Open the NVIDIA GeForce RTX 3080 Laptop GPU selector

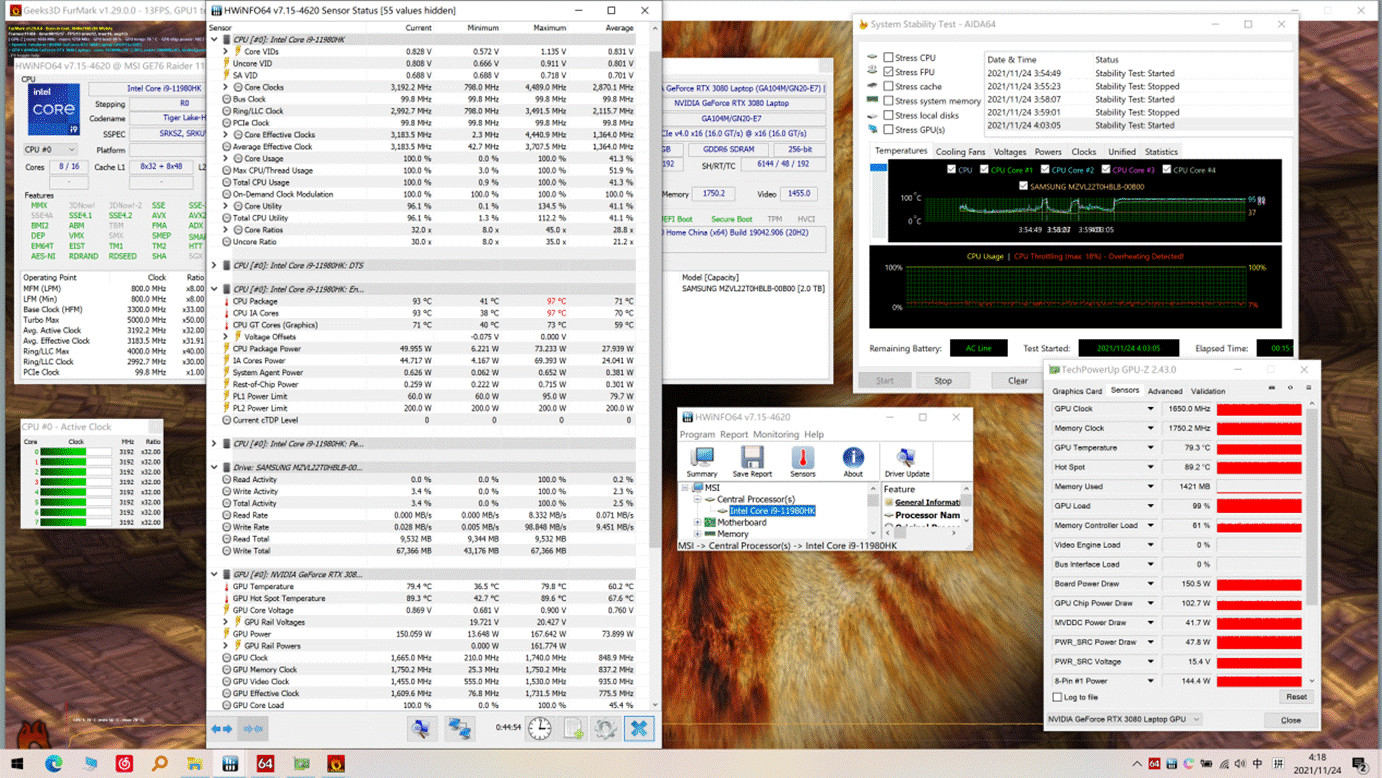pyautogui.click(x=1124, y=720)
